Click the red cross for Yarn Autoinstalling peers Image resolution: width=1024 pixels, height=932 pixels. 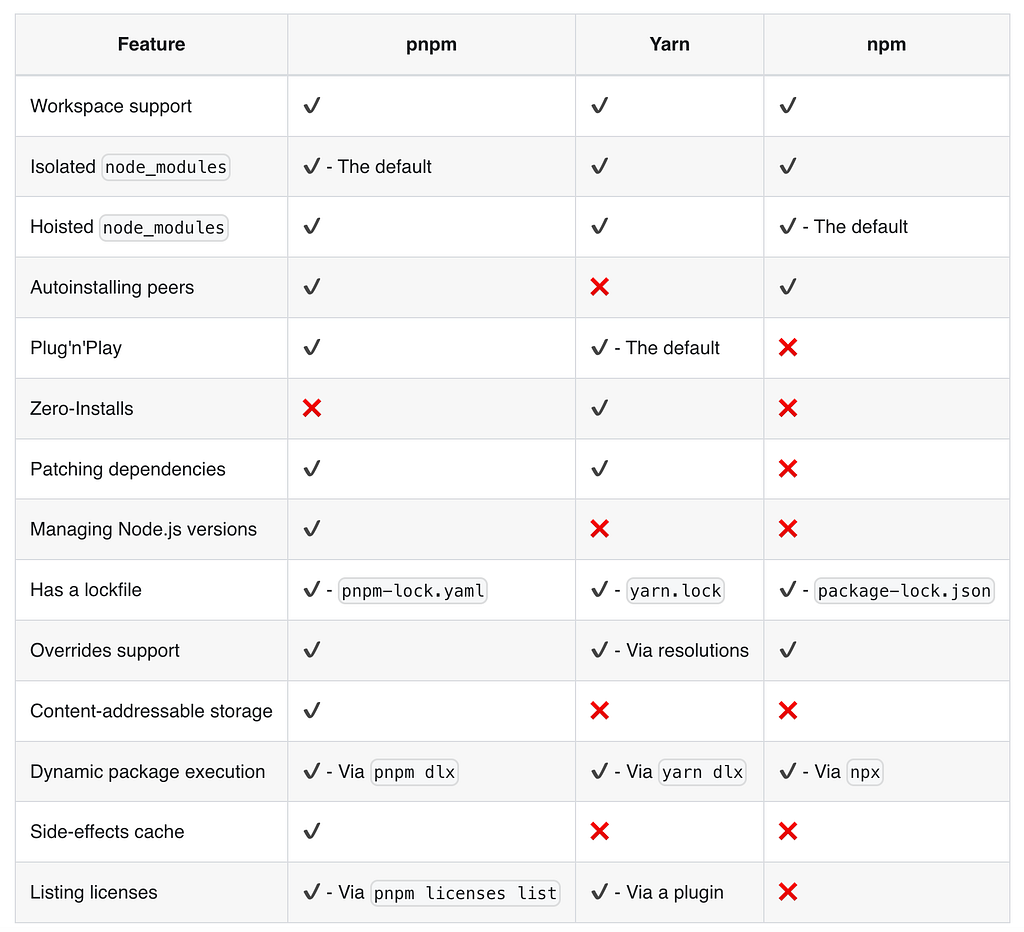pyautogui.click(x=600, y=287)
